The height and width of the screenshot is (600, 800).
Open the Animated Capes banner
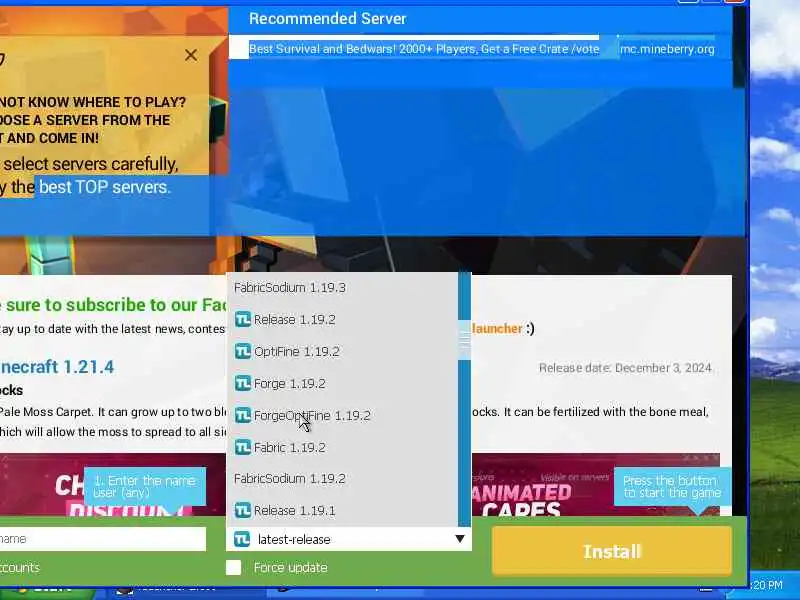[x=595, y=485]
